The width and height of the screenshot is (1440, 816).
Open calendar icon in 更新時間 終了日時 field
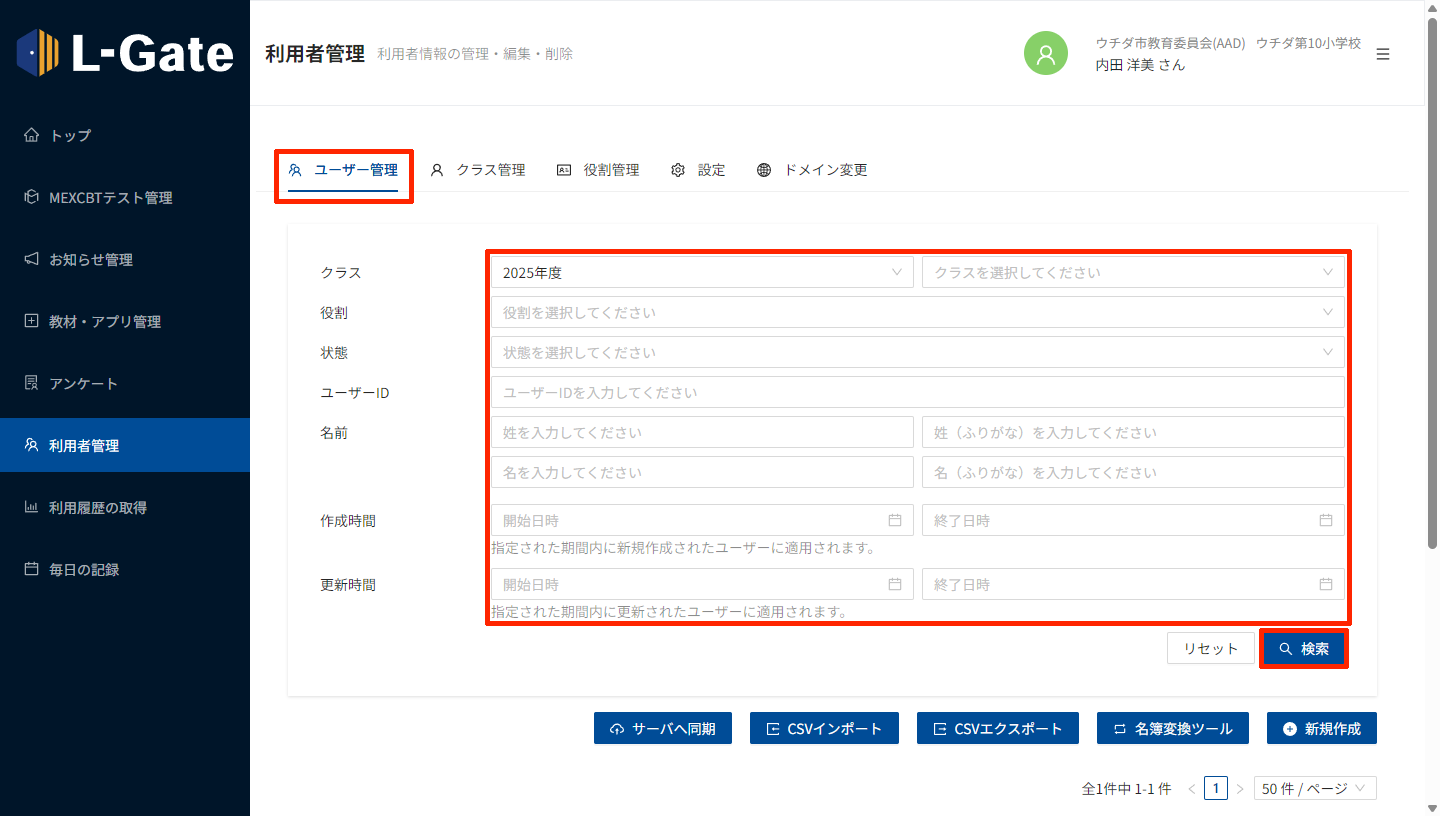coord(1326,584)
